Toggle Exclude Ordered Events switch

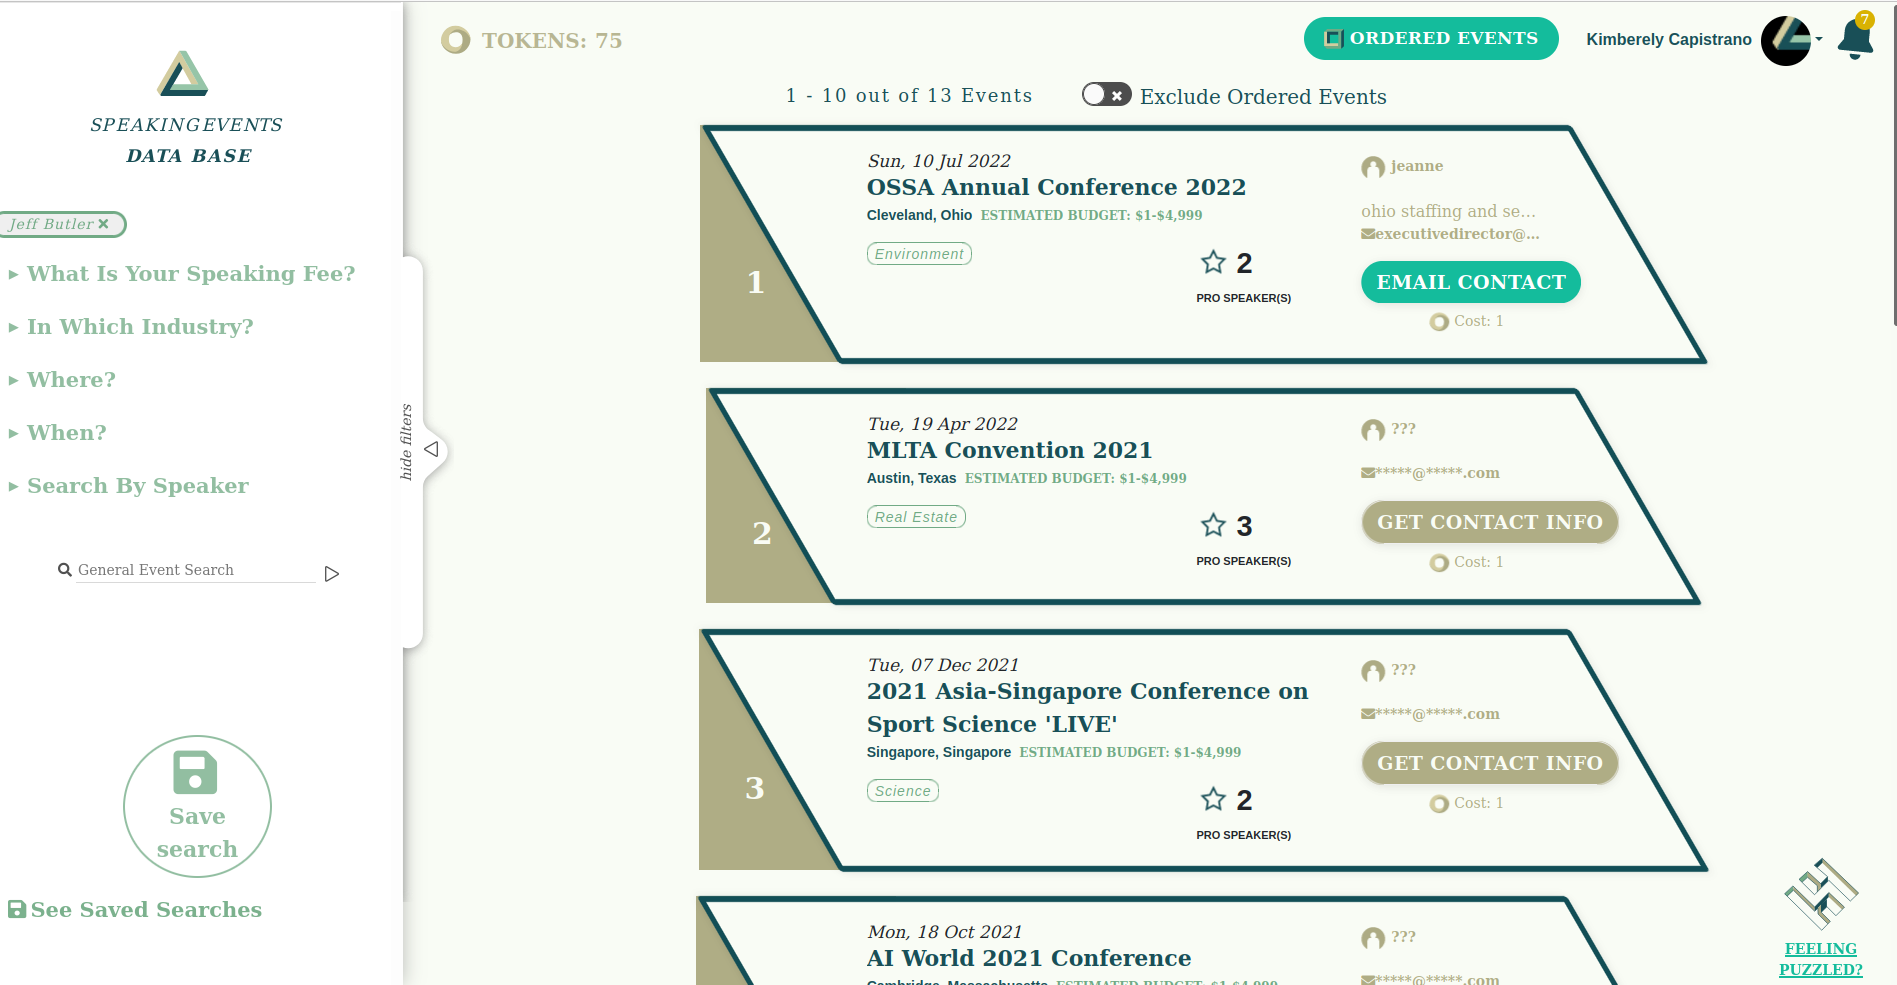(x=1106, y=95)
